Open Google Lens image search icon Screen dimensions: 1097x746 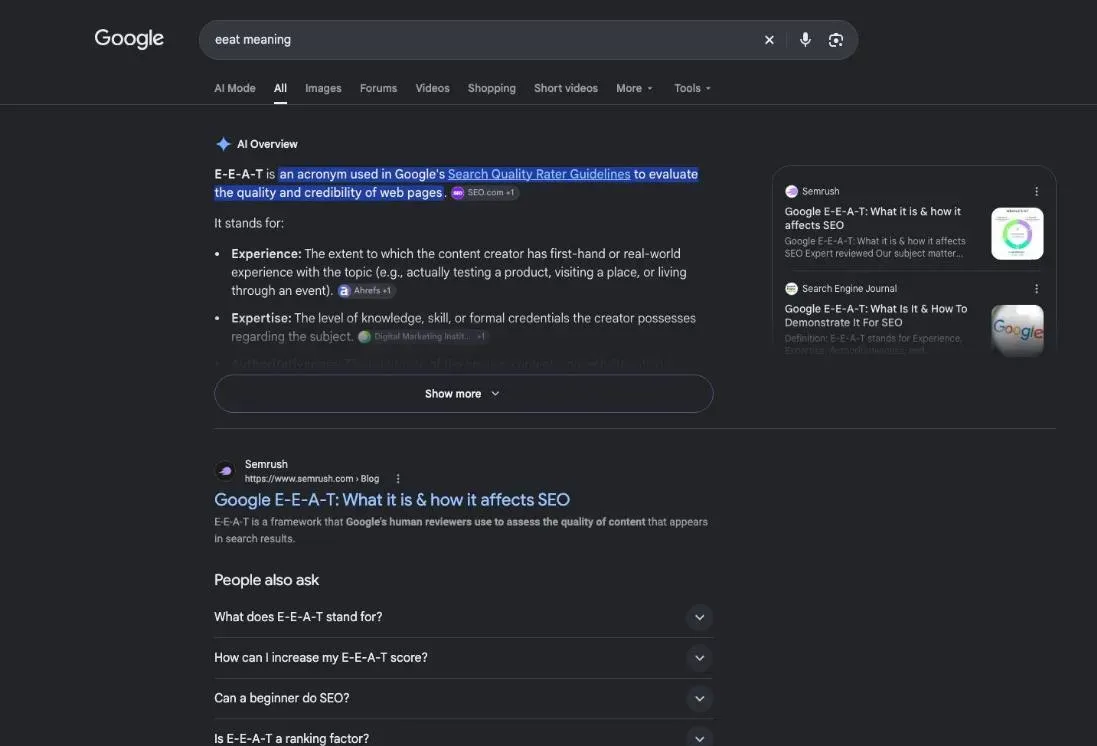pos(835,40)
